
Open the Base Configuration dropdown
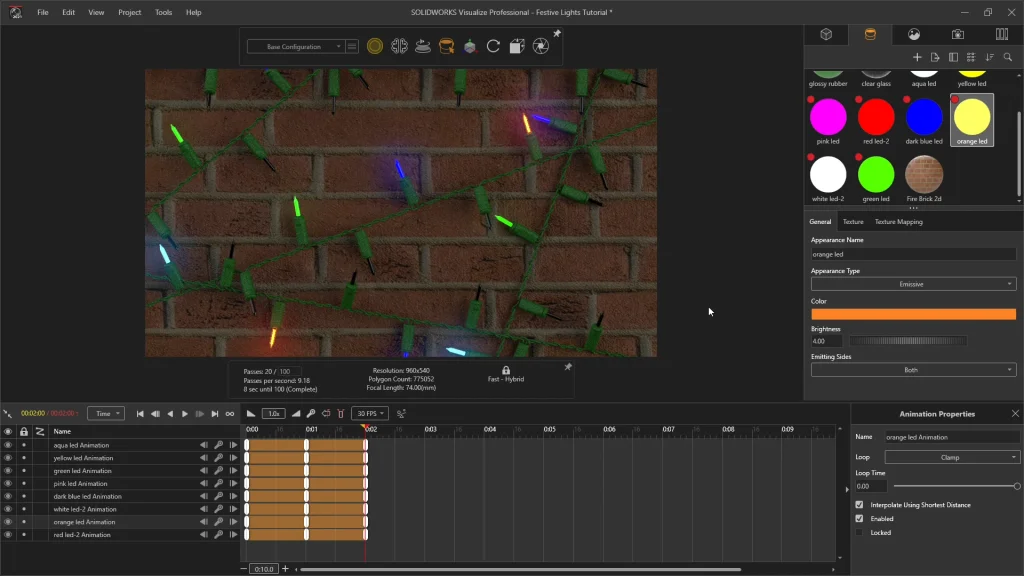pyautogui.click(x=295, y=46)
